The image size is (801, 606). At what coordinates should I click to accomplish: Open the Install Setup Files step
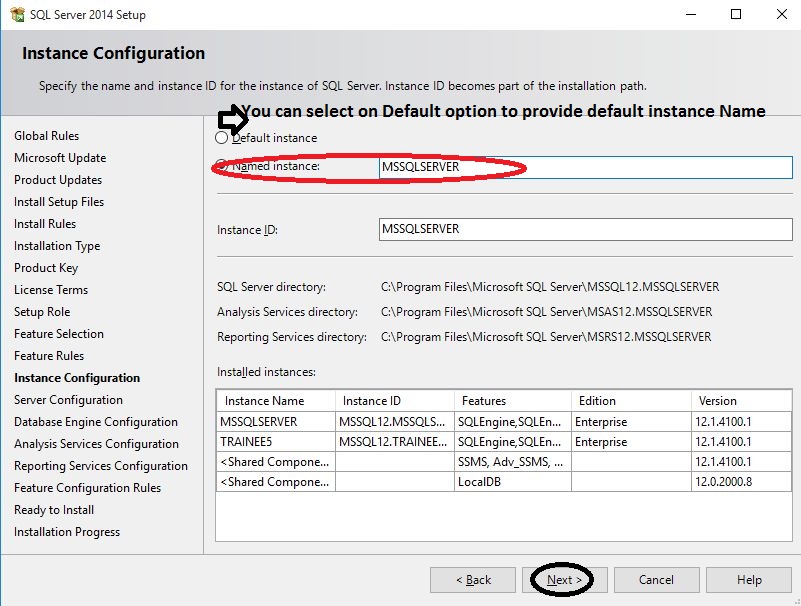coord(59,202)
